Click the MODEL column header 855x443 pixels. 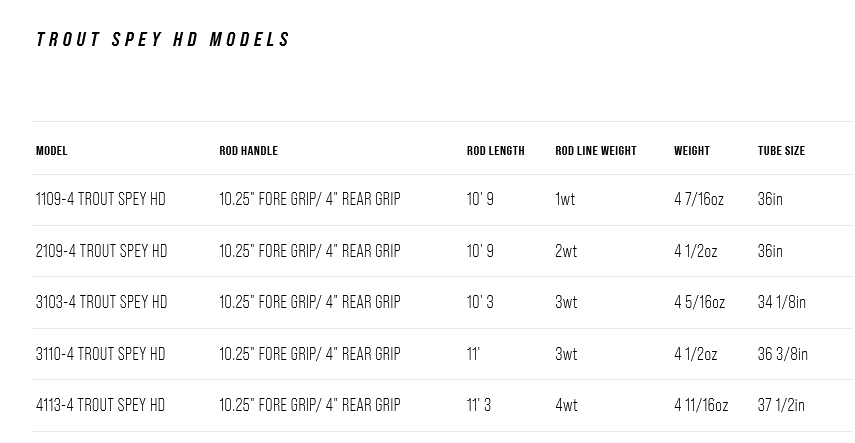pyautogui.click(x=52, y=151)
